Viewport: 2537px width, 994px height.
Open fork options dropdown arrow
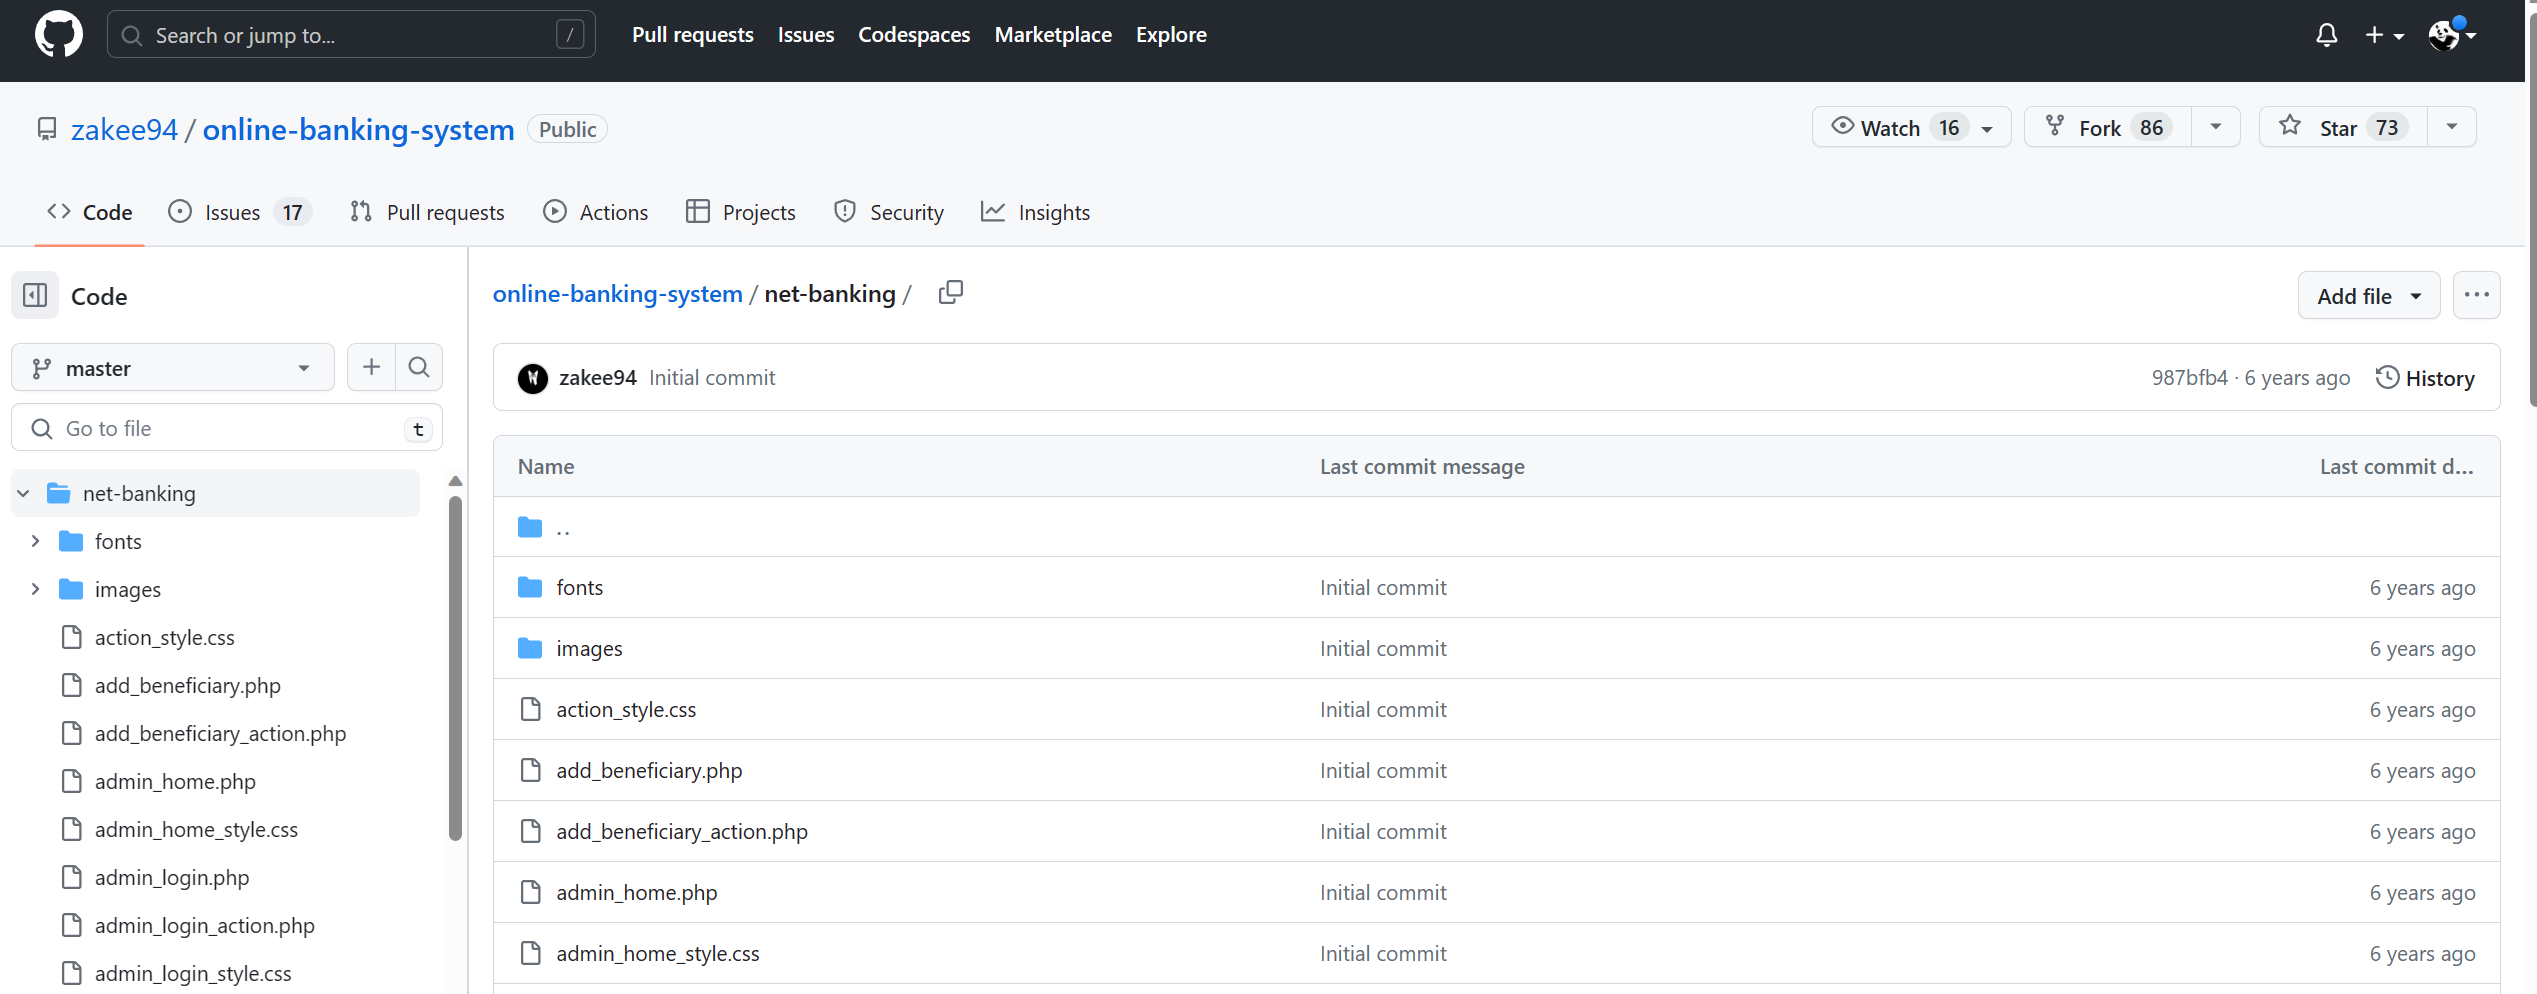tap(2215, 127)
